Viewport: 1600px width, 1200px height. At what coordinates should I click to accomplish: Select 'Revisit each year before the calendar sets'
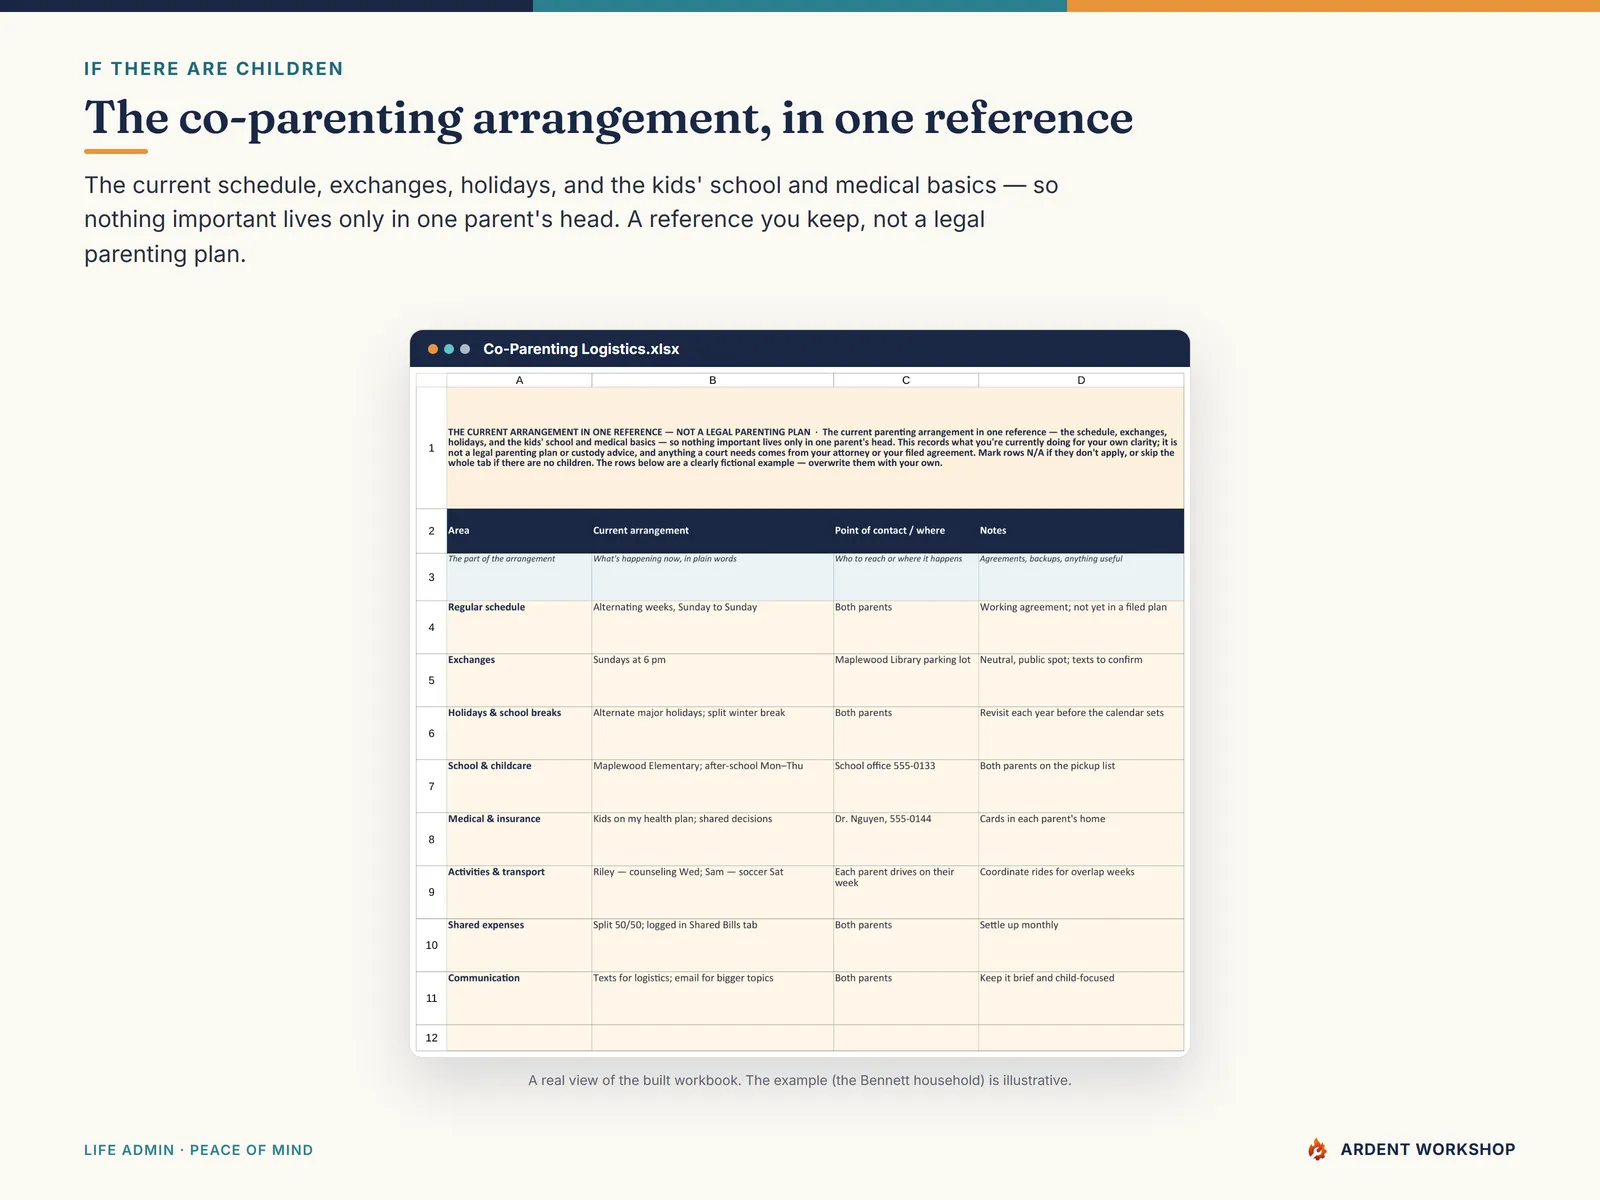1081,733
